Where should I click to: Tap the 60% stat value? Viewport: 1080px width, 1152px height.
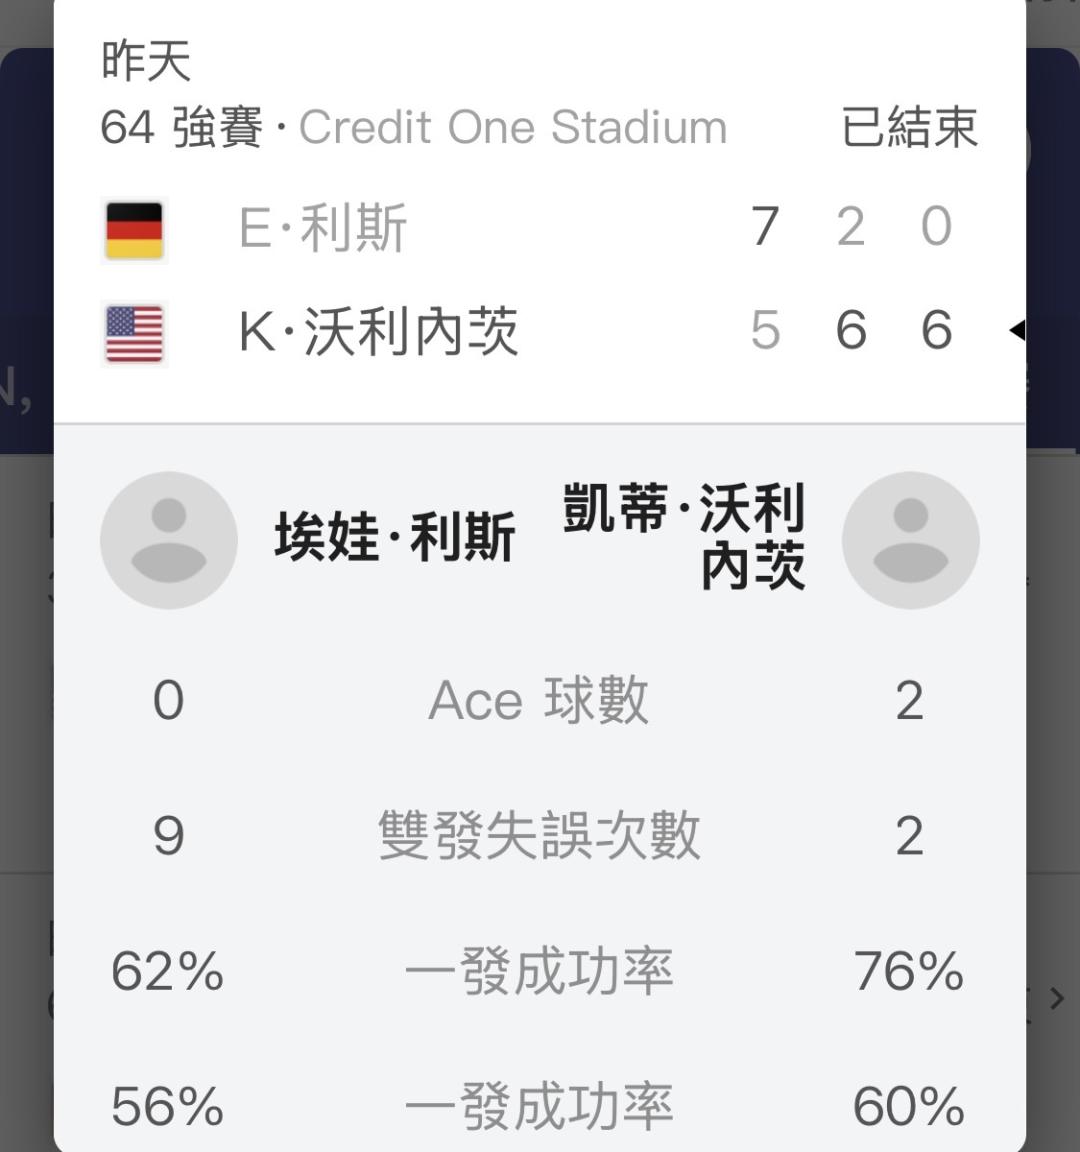(908, 1107)
